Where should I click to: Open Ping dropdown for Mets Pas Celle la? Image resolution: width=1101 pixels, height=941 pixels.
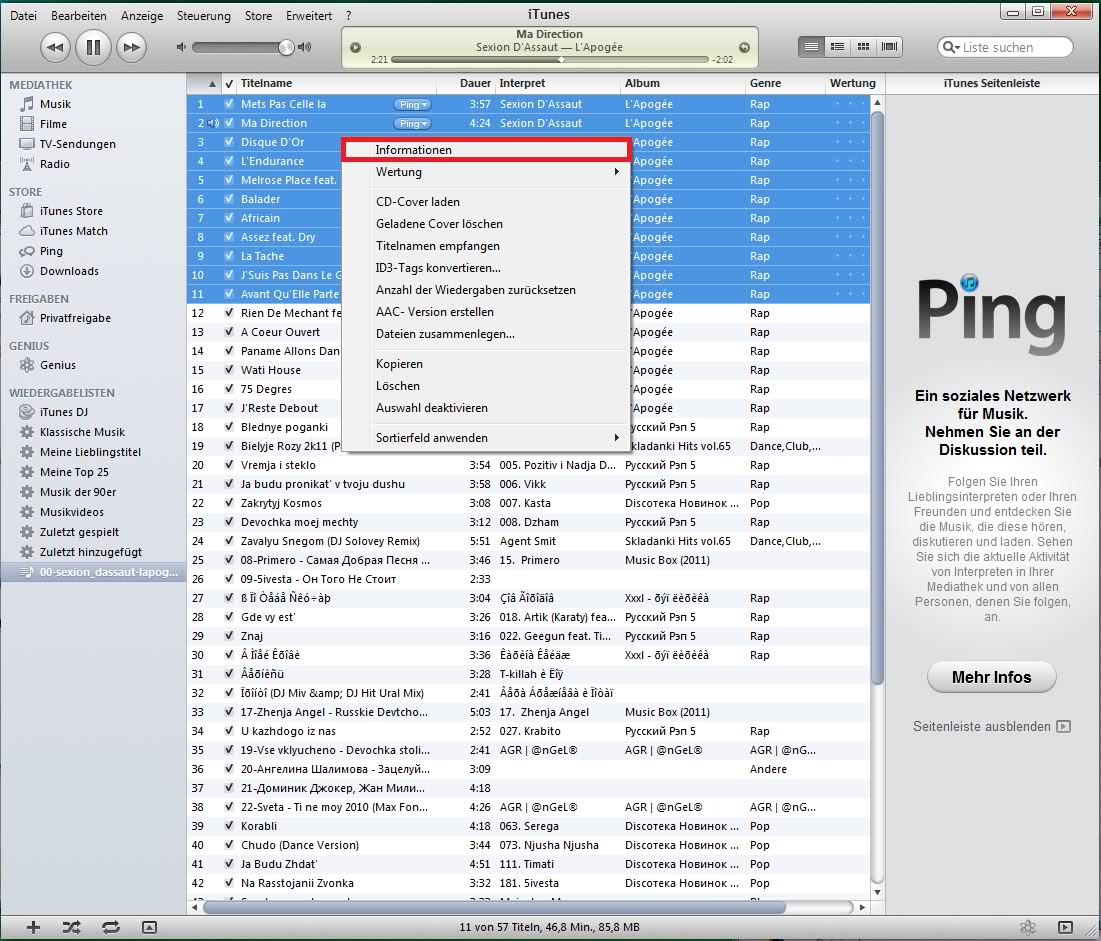pos(412,104)
